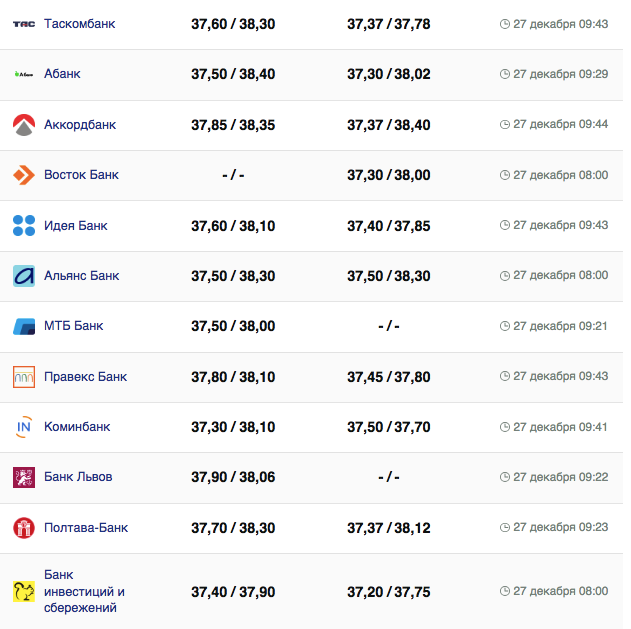Go to Банк Львов page
The image size is (631, 629).
pyautogui.click(x=78, y=477)
